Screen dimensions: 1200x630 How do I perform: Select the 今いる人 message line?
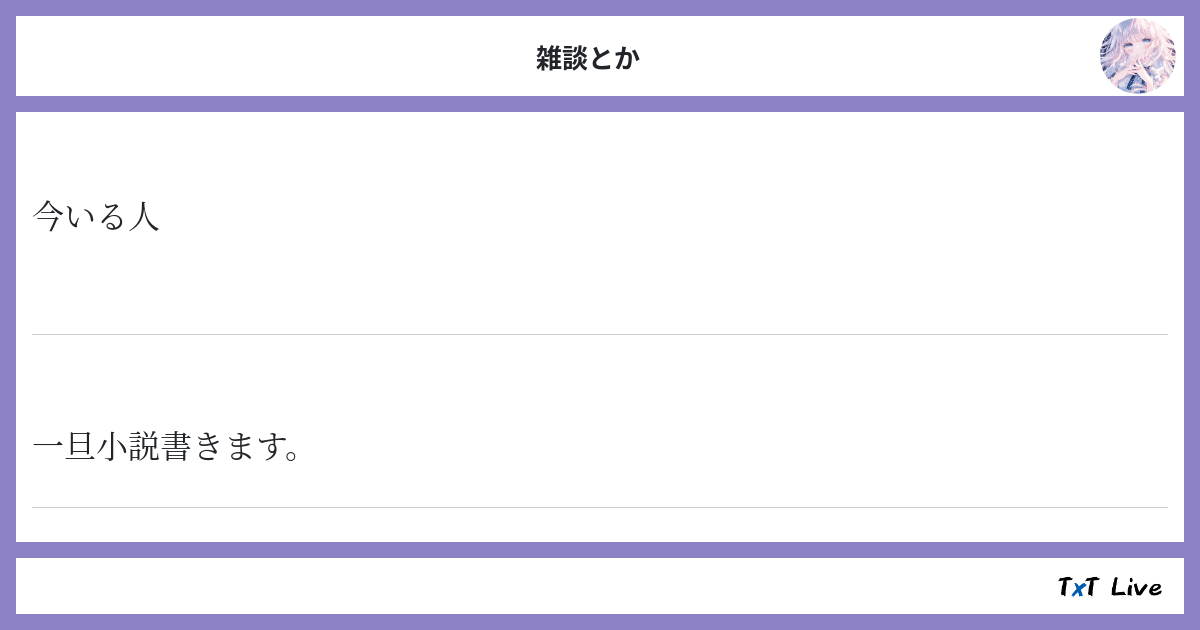96,217
